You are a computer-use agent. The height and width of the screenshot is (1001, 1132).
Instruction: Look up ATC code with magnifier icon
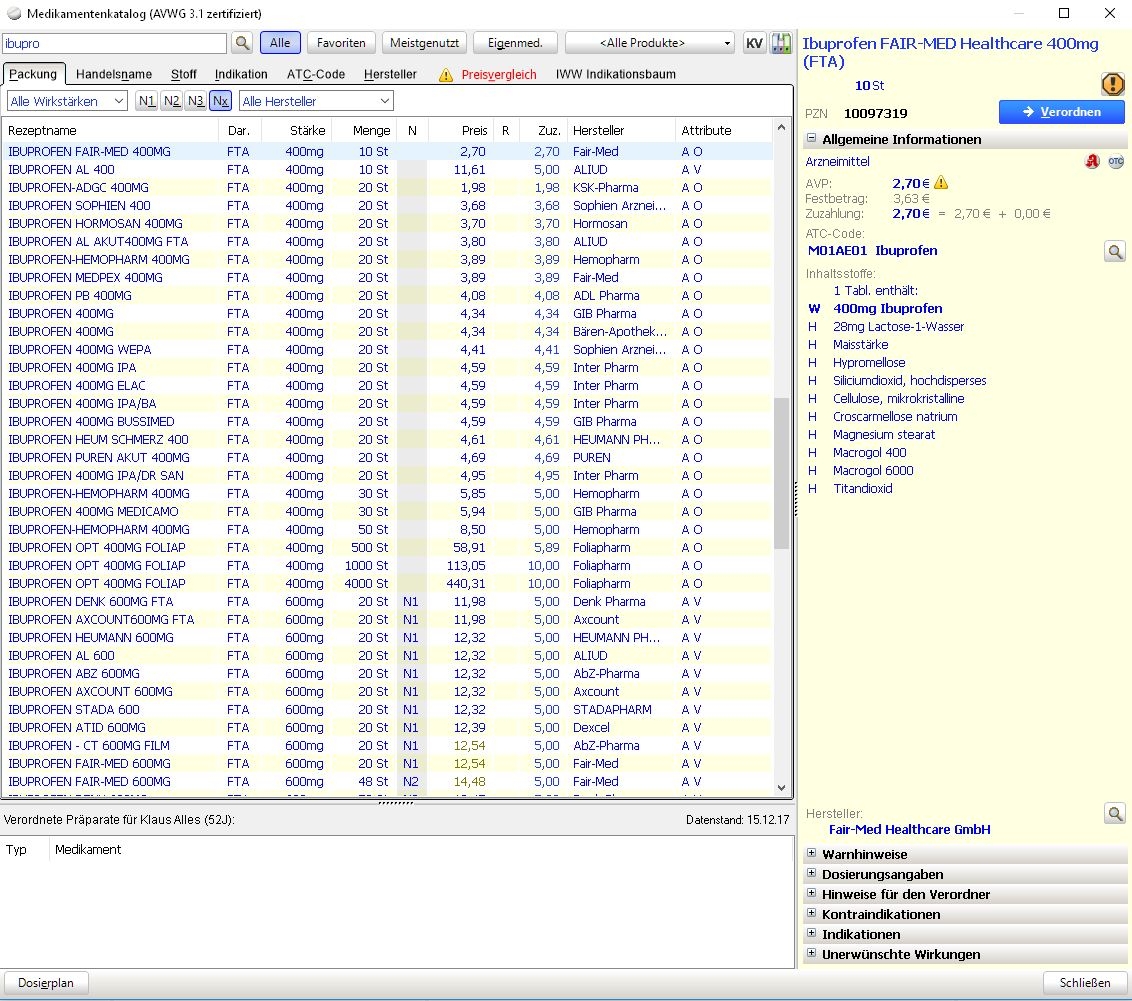(x=1114, y=251)
